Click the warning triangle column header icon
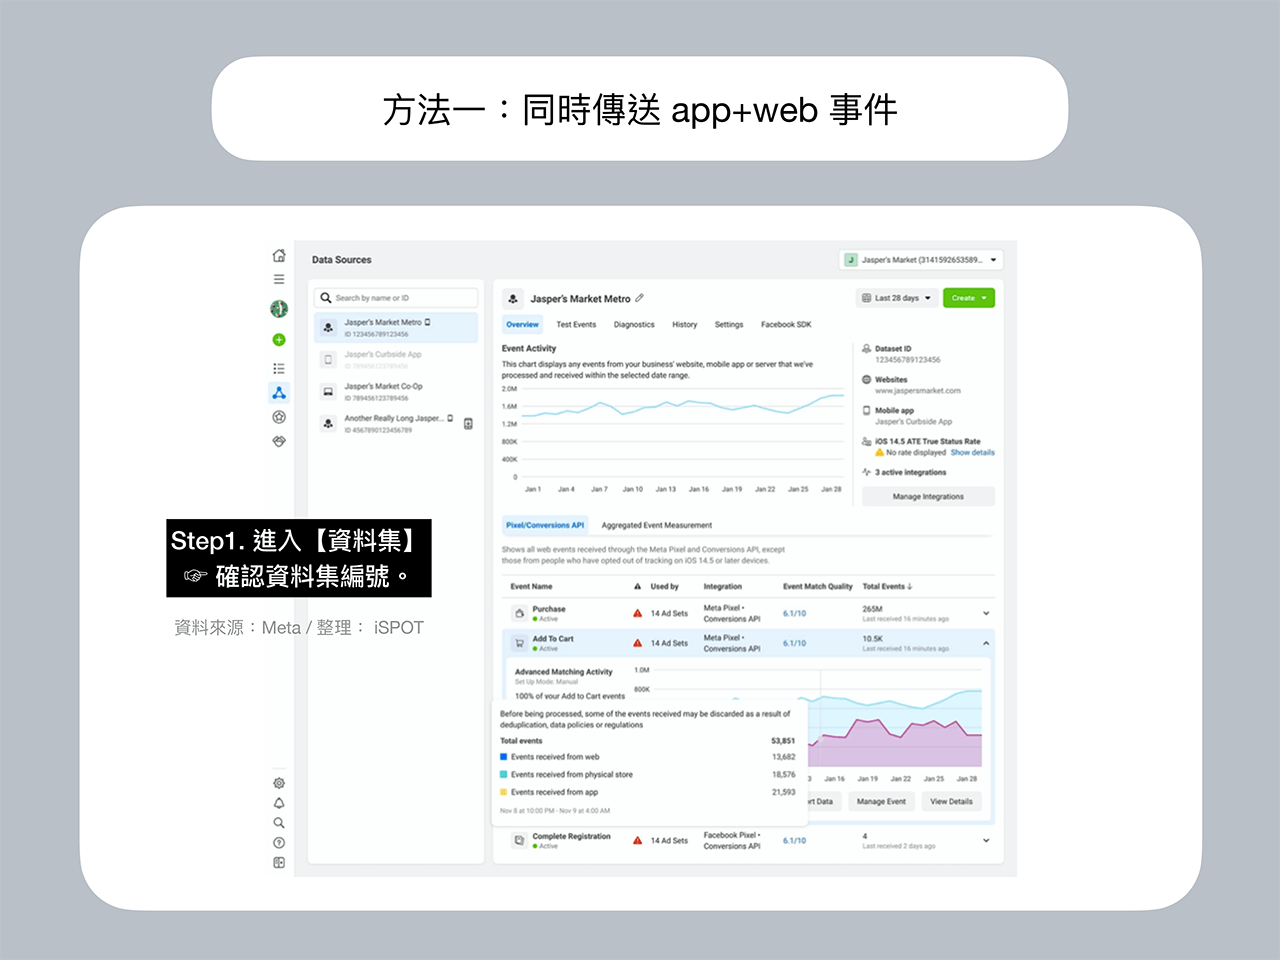The width and height of the screenshot is (1280, 960). [638, 587]
